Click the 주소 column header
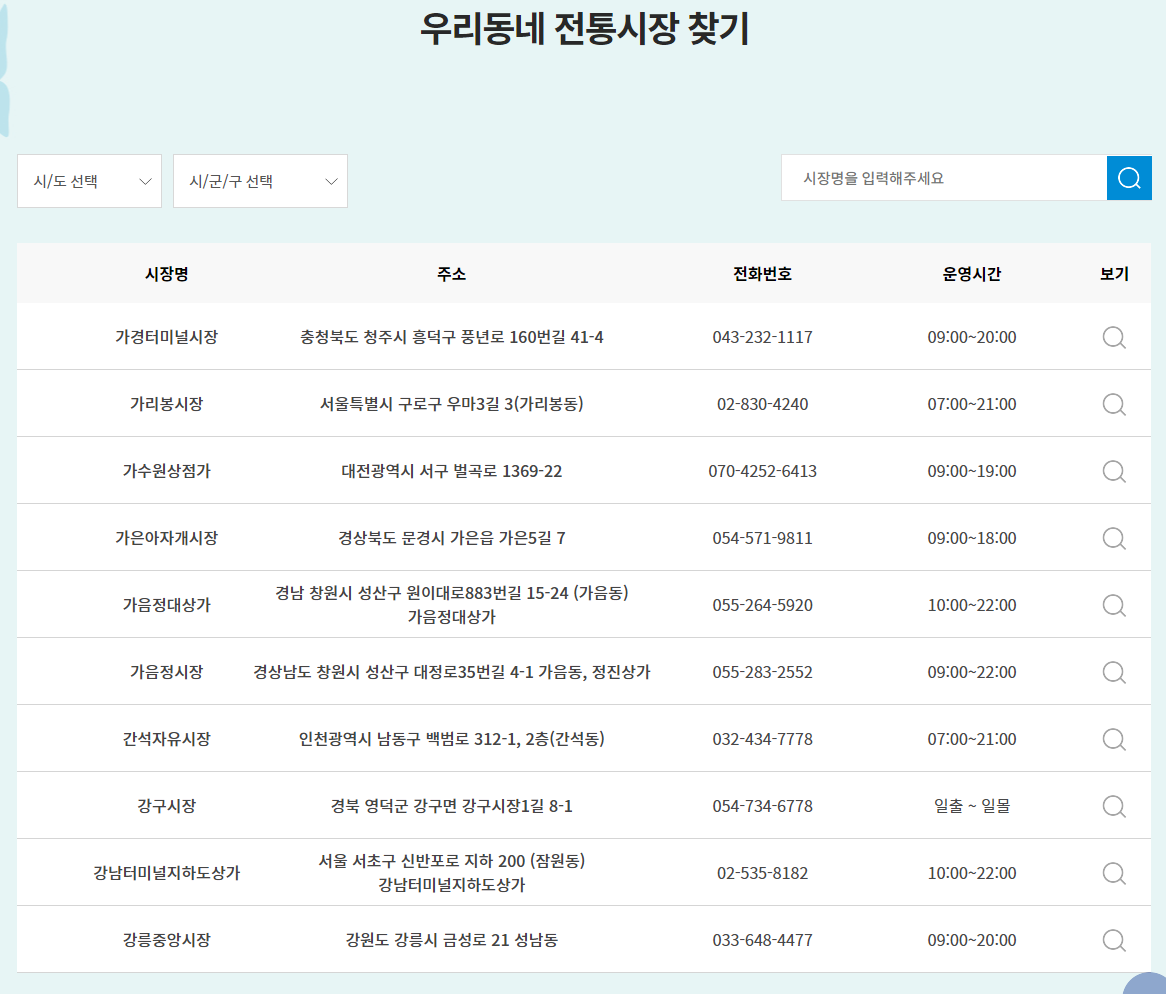The width and height of the screenshot is (1166, 994). (451, 274)
